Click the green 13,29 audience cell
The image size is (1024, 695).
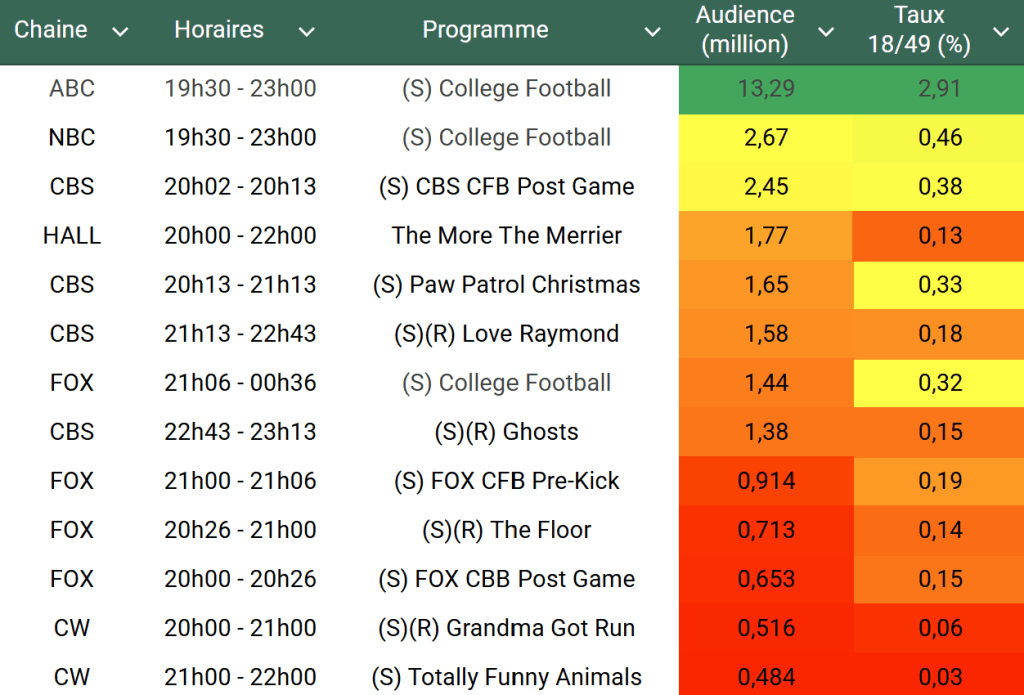click(x=767, y=89)
